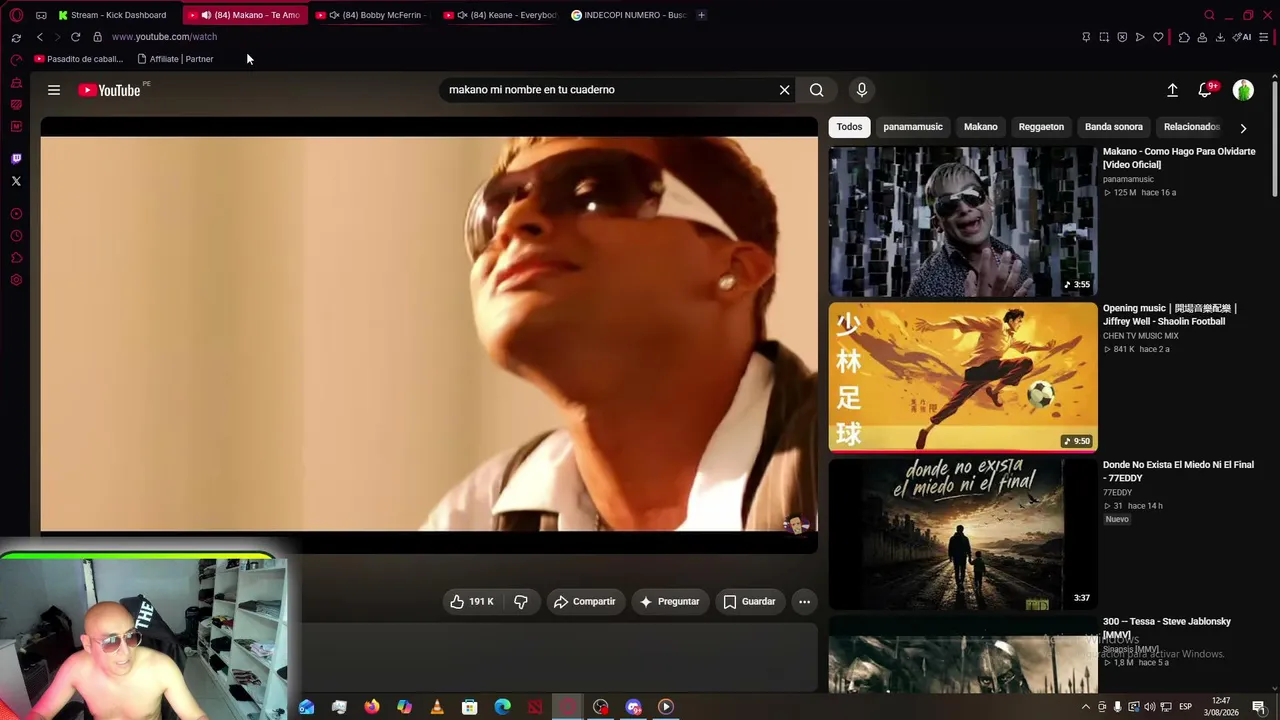The height and width of the screenshot is (720, 1280).
Task: Select the Reggaeton filter chip
Action: [x=1041, y=127]
